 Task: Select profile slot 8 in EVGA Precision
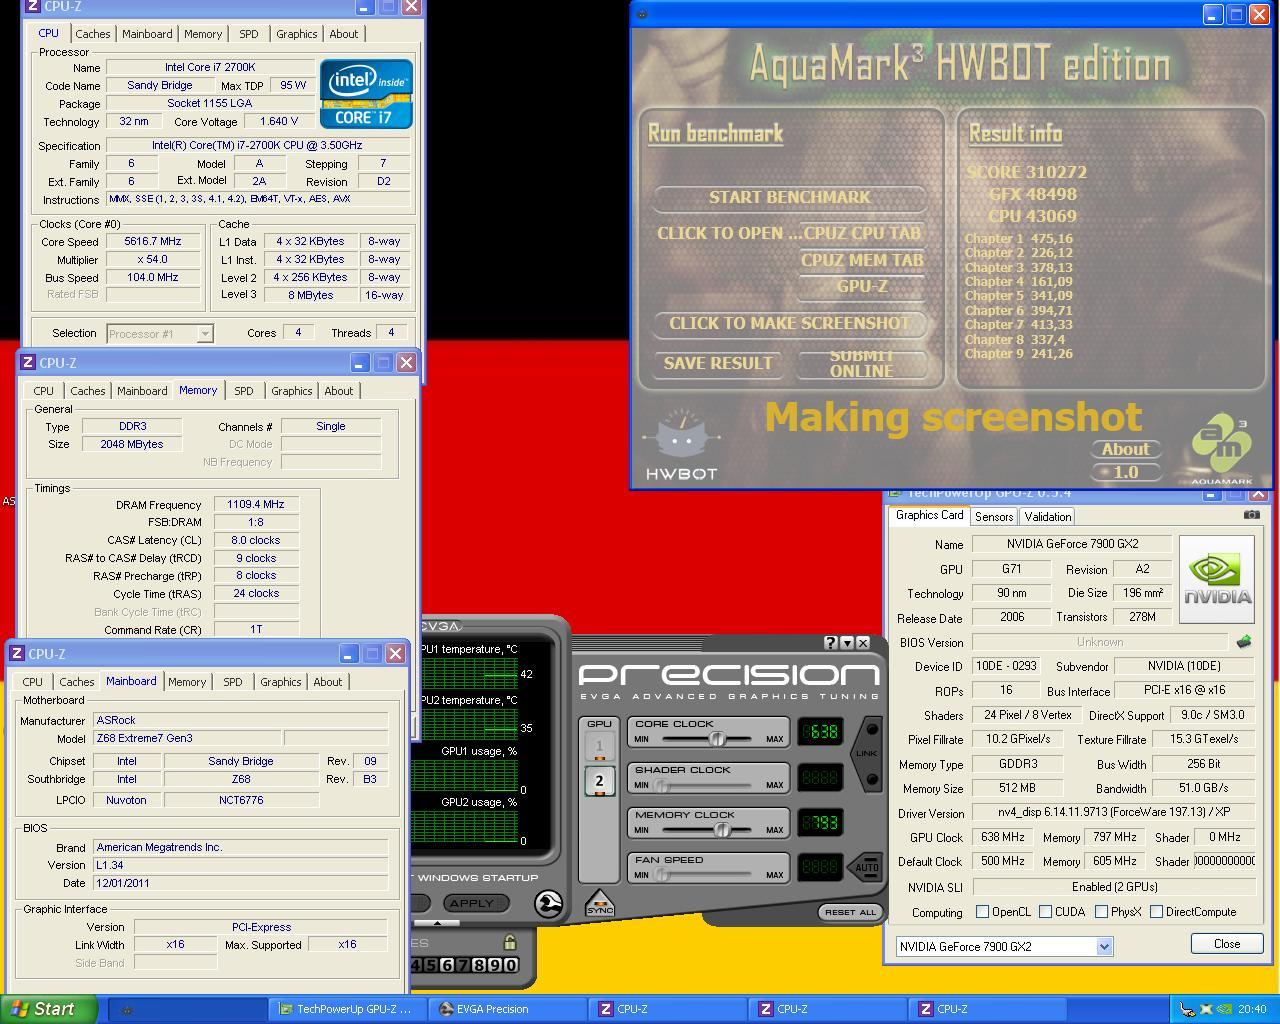(479, 965)
